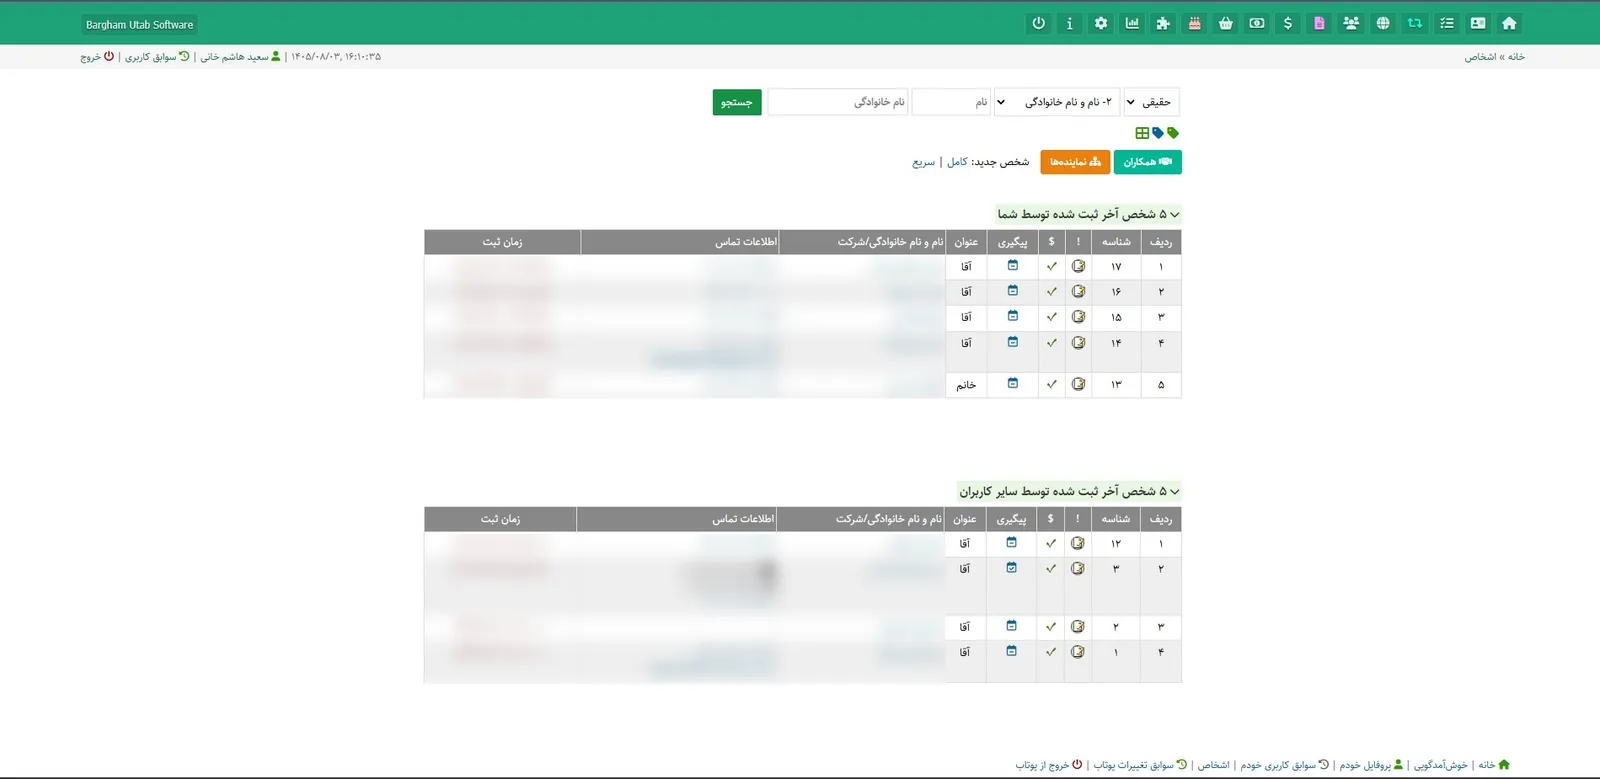Screen dimensions: 1600x779
Task: Click the blue tag icon below search
Action: [x=1158, y=133]
